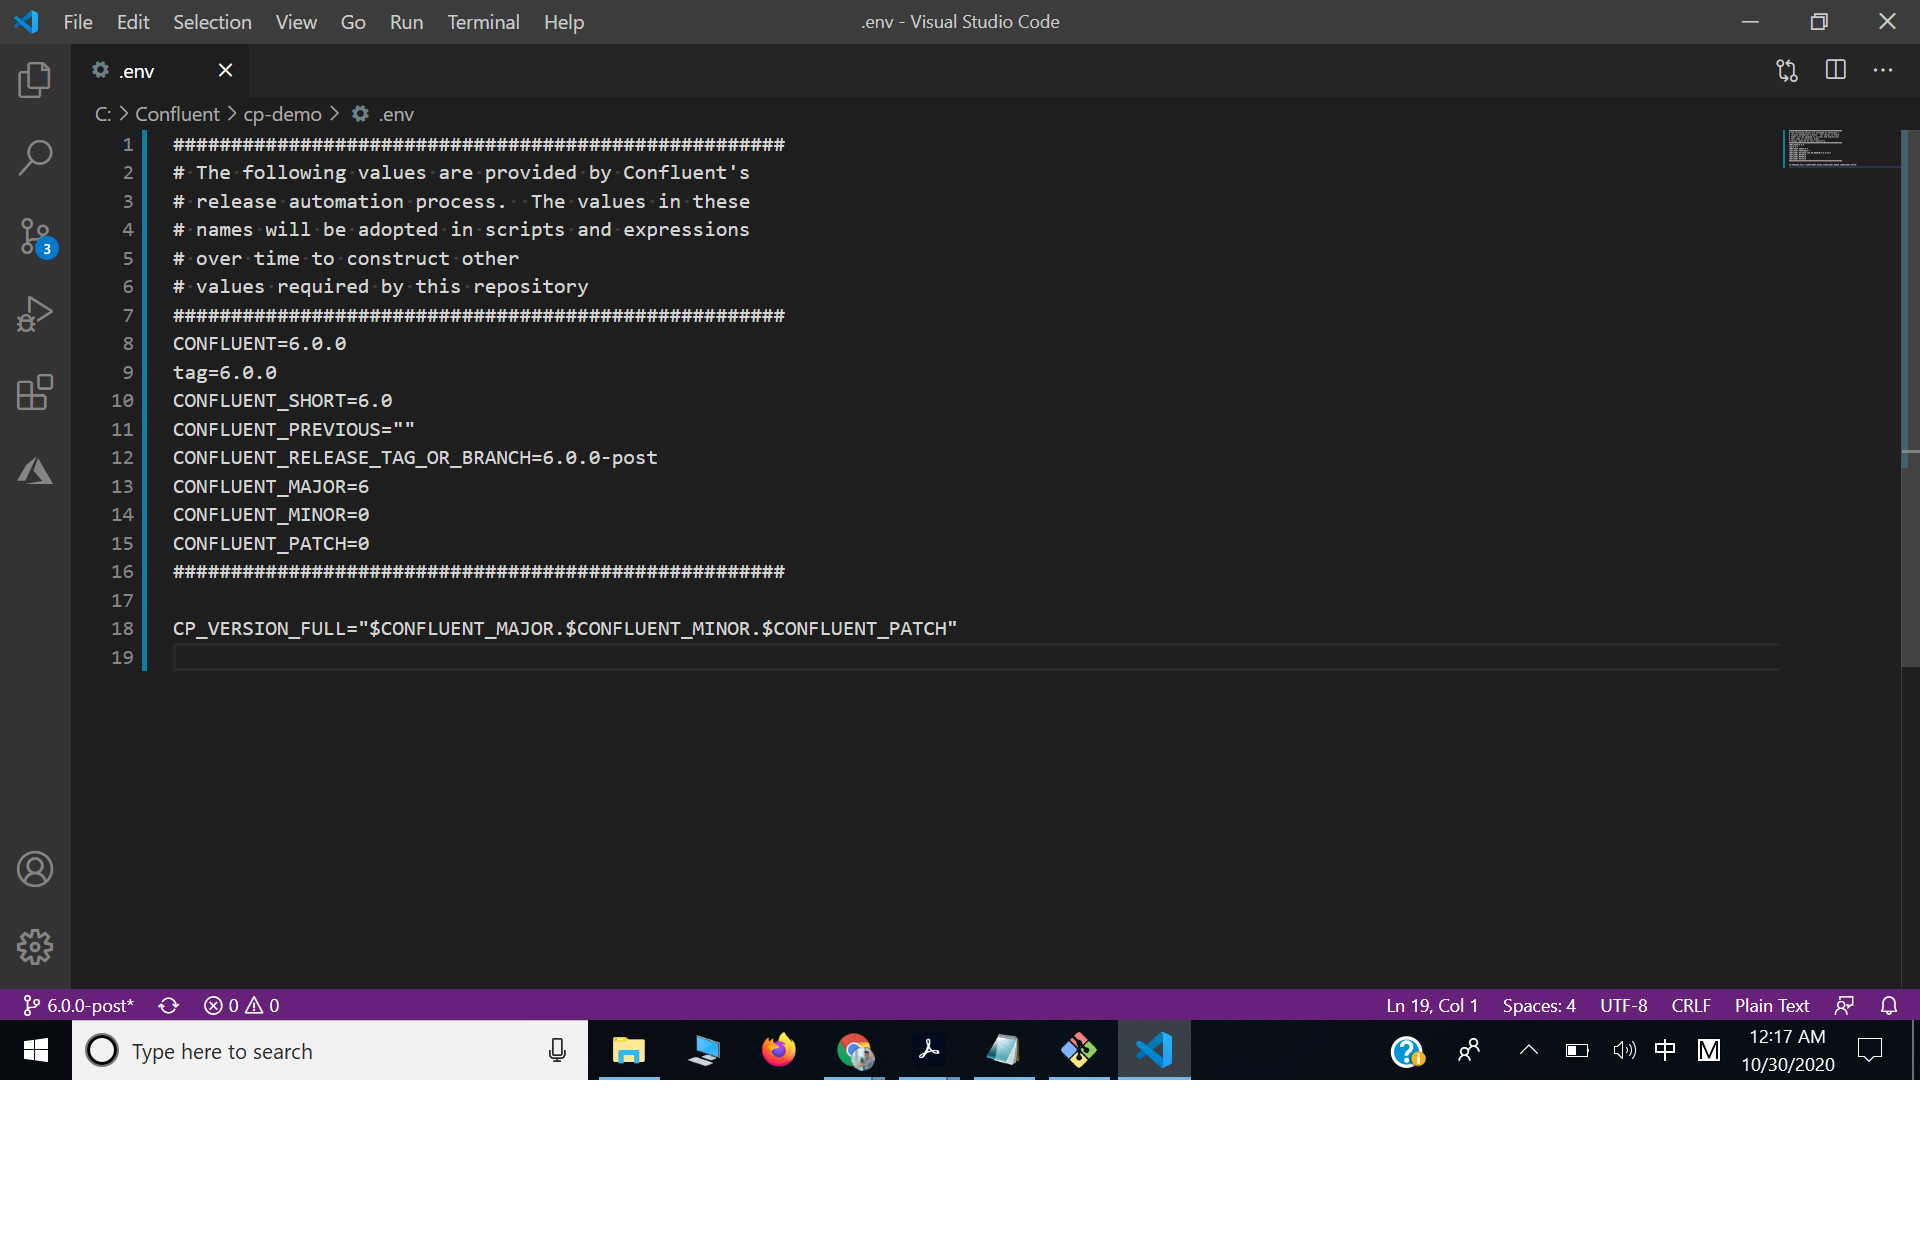Screen dimensions: 1920x1245
Task: Open the cp-demo breadcrumb dropdown
Action: pos(281,113)
